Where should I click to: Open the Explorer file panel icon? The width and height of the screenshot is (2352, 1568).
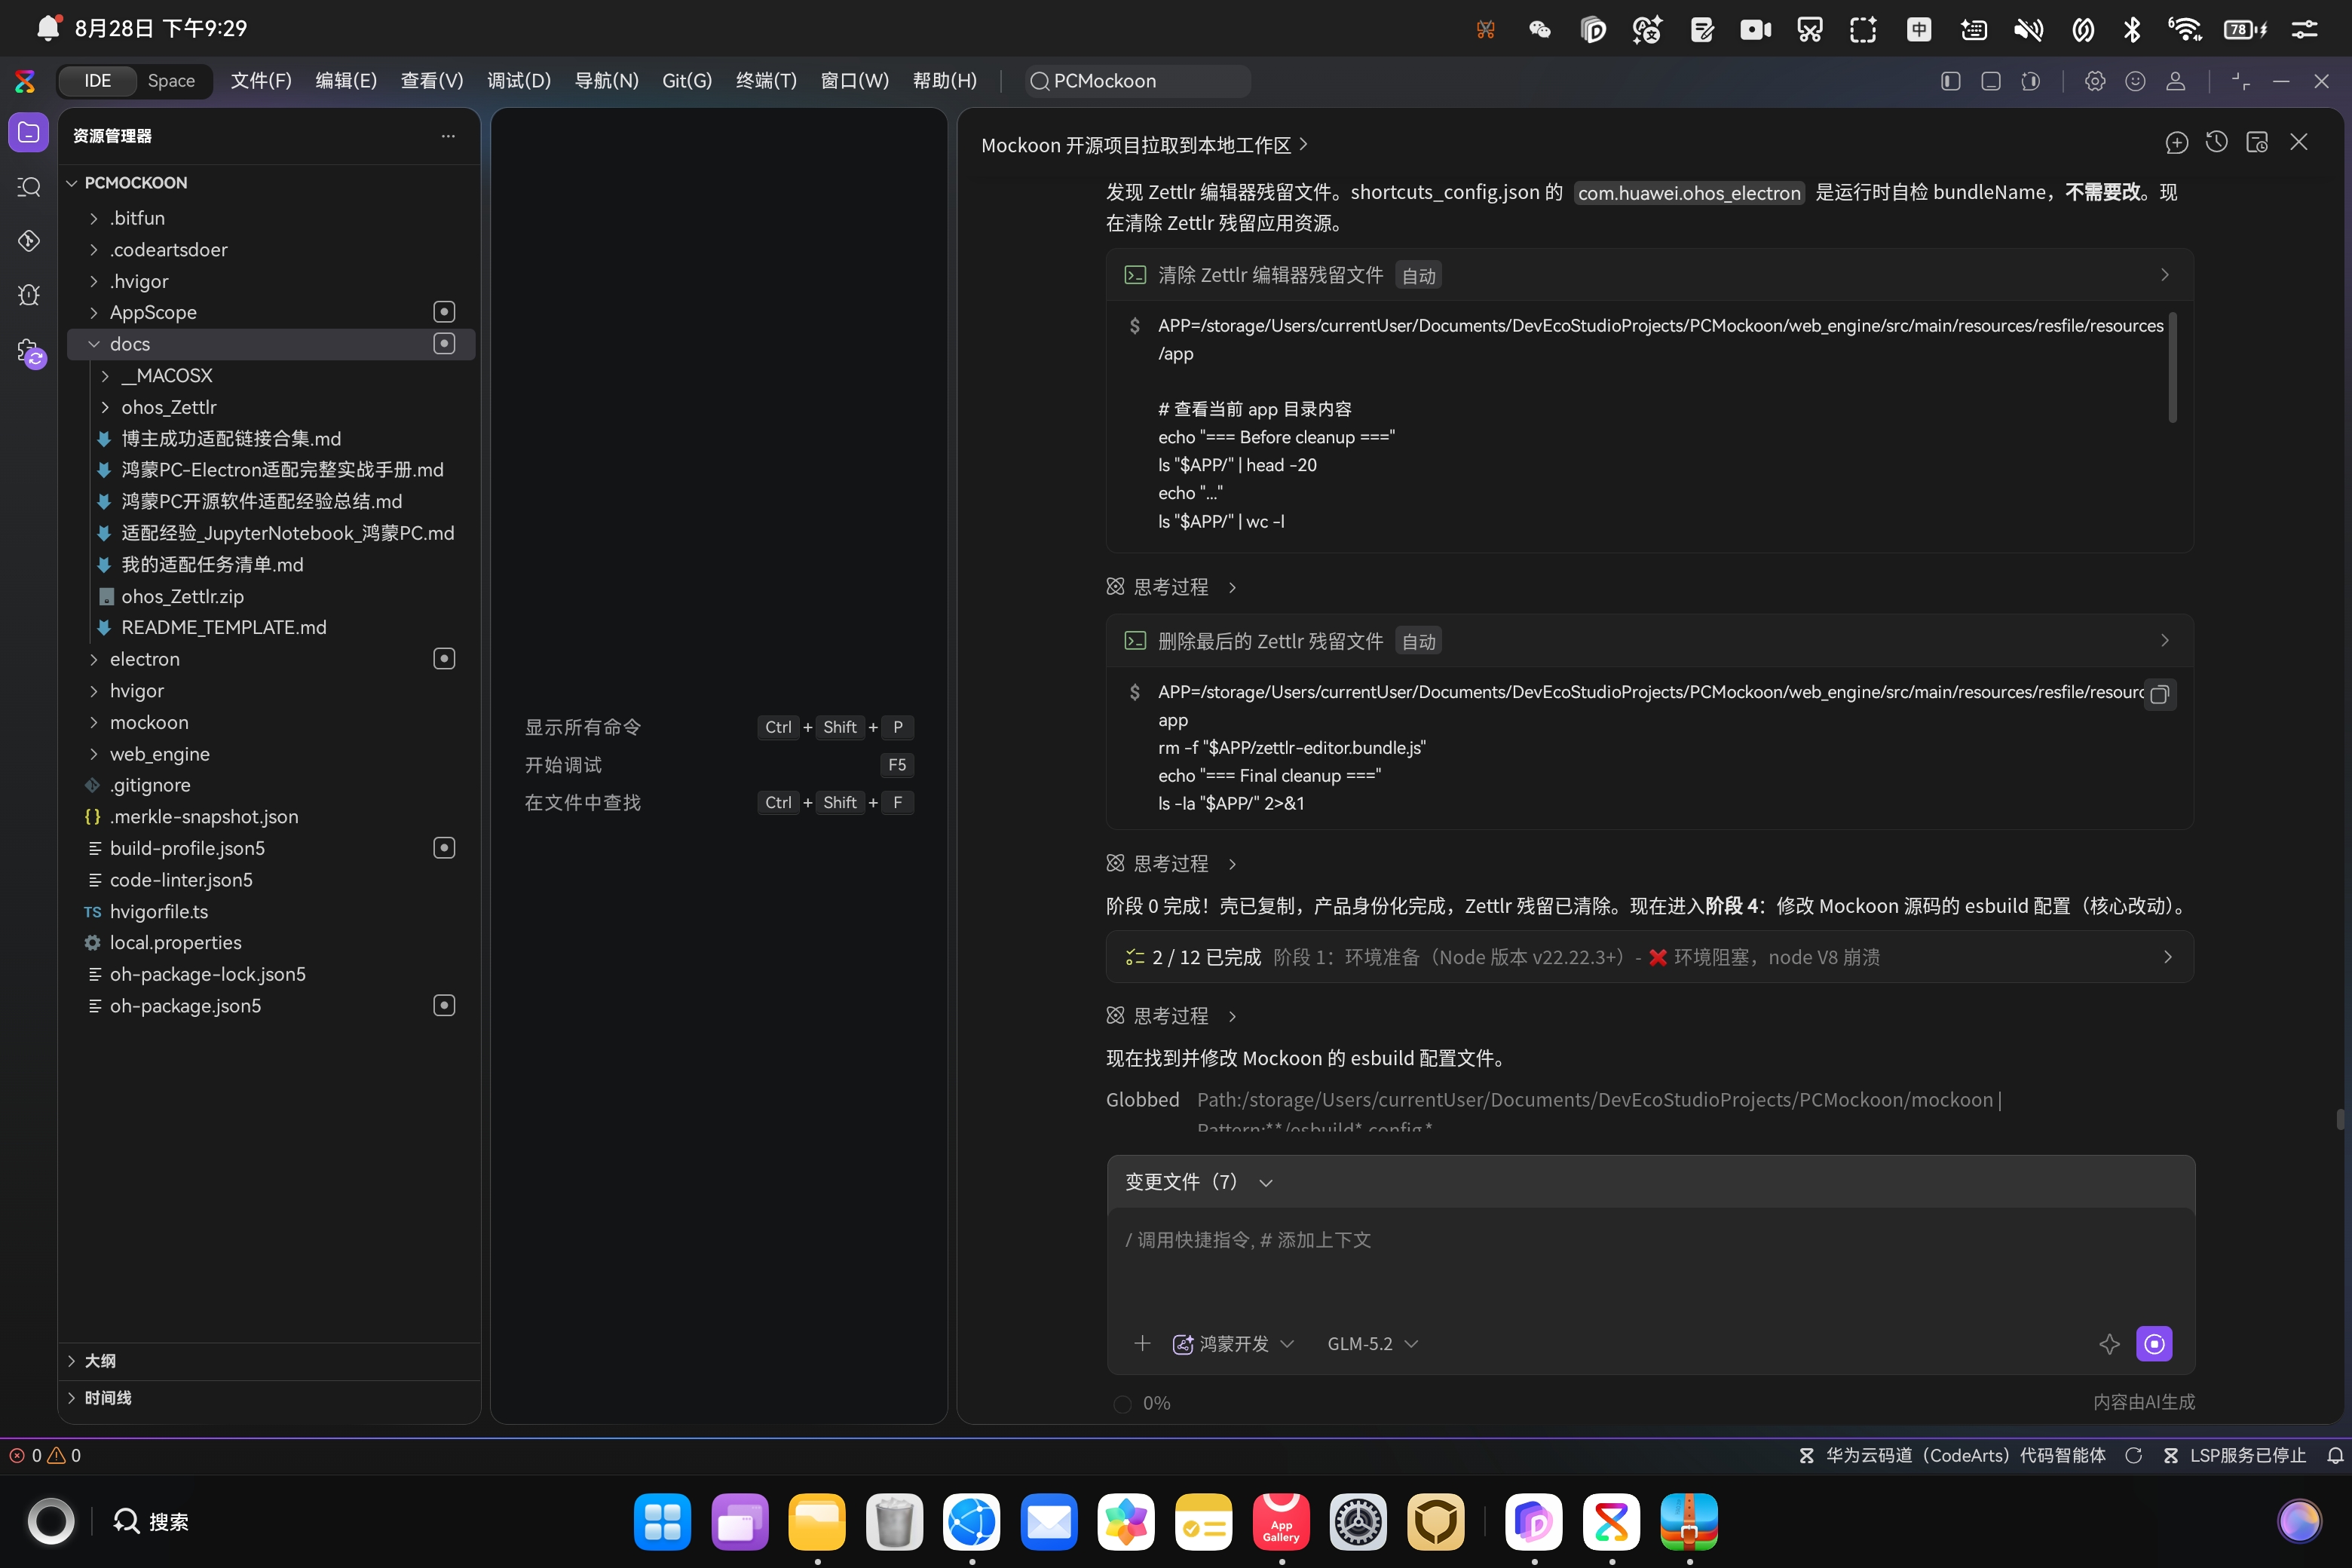tap(29, 133)
